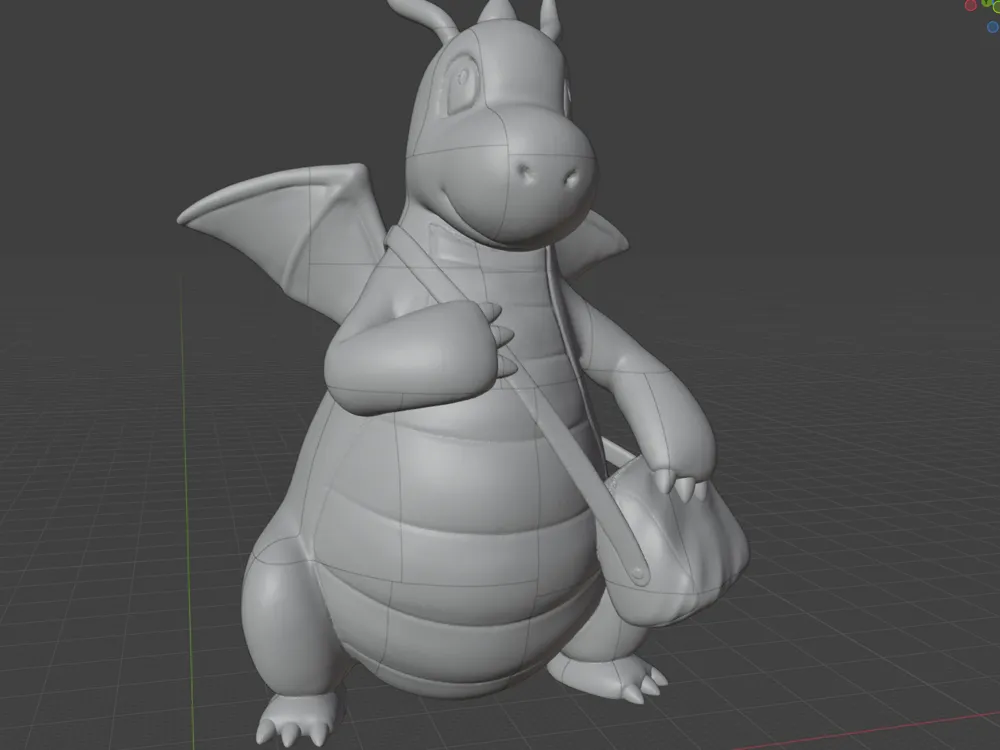The height and width of the screenshot is (750, 1000).
Task: Click the lower blue gizmo sphere
Action: click(993, 27)
